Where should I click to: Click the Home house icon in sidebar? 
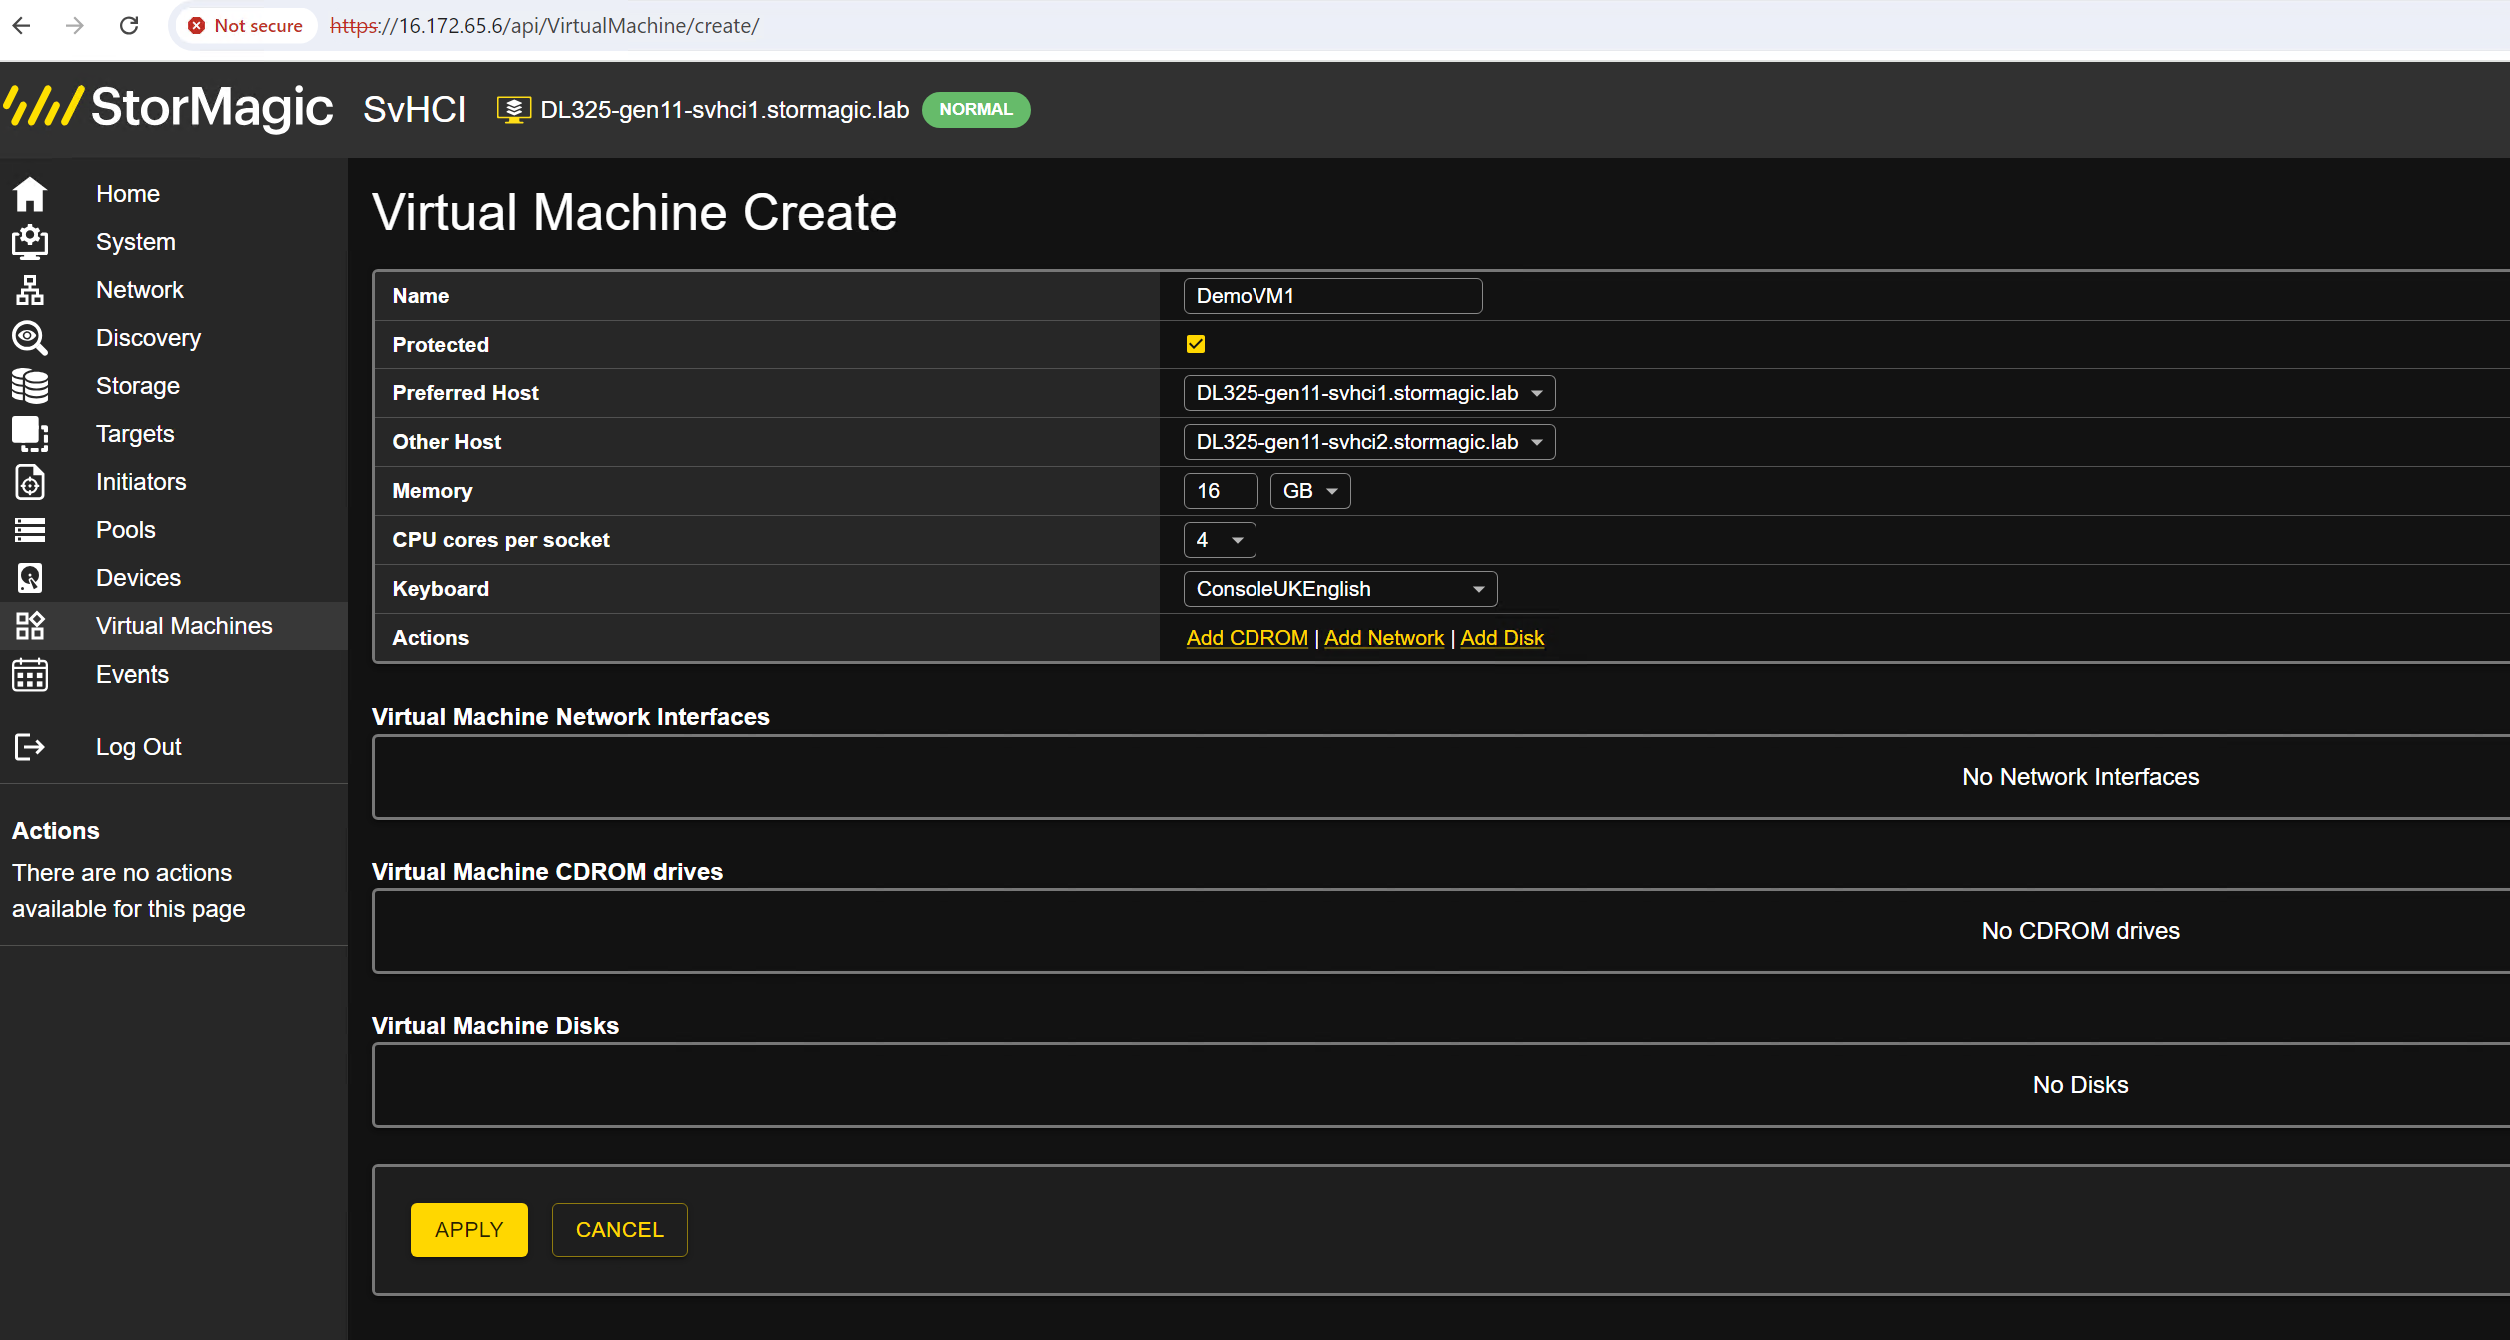pyautogui.click(x=30, y=194)
